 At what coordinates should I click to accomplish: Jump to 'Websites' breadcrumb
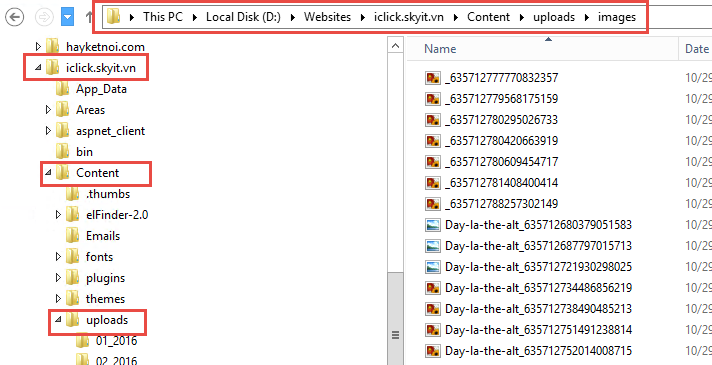[x=327, y=17]
